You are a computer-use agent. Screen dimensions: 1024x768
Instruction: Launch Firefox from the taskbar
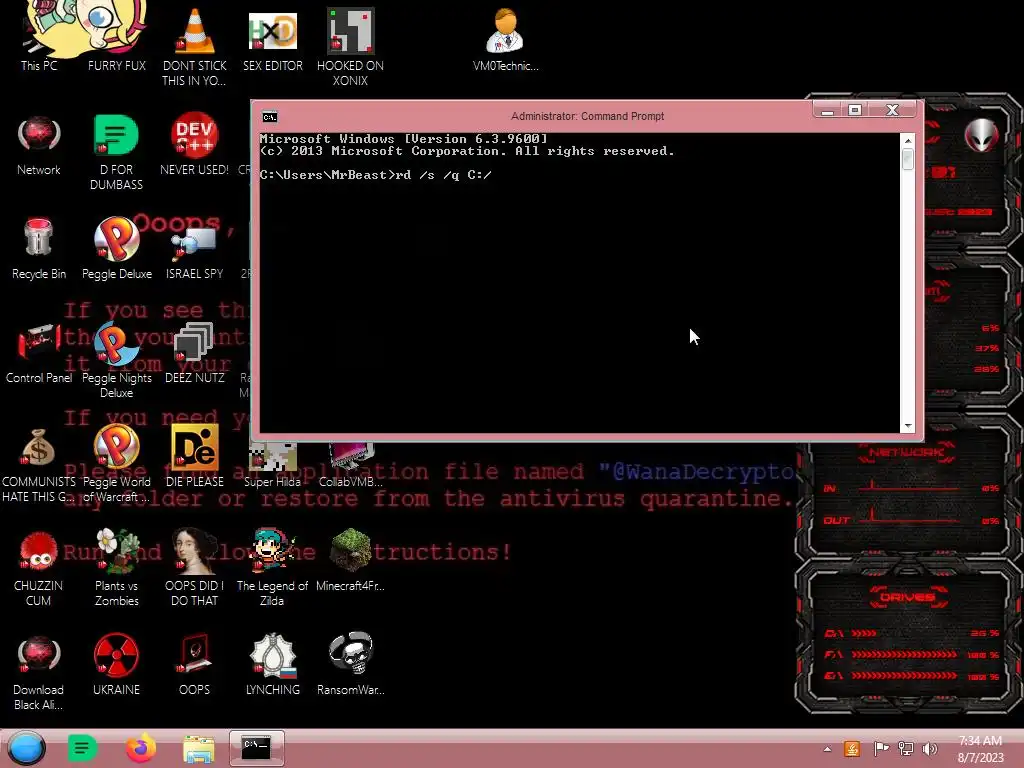(140, 748)
